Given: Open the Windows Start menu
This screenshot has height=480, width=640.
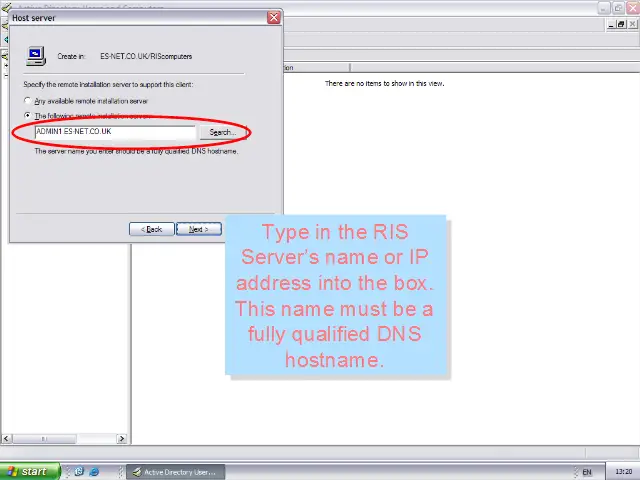Looking at the screenshot, I should click(30, 471).
